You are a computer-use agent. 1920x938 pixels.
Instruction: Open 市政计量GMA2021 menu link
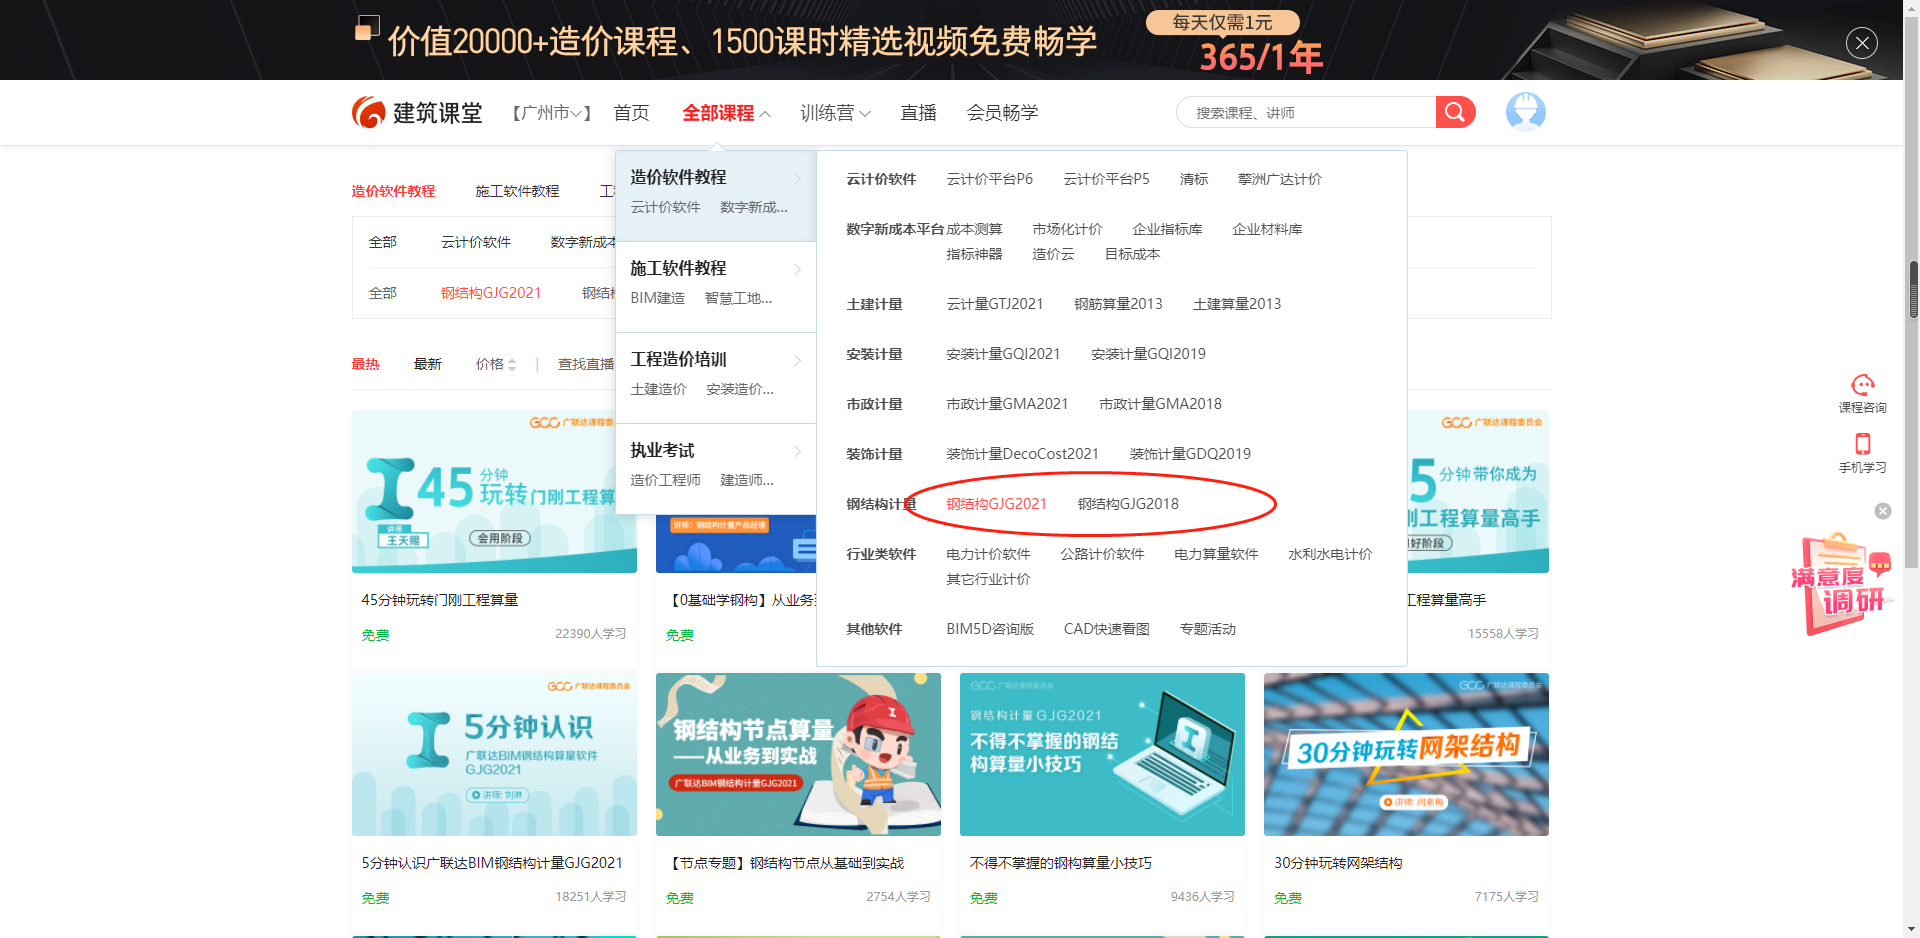click(x=1007, y=404)
